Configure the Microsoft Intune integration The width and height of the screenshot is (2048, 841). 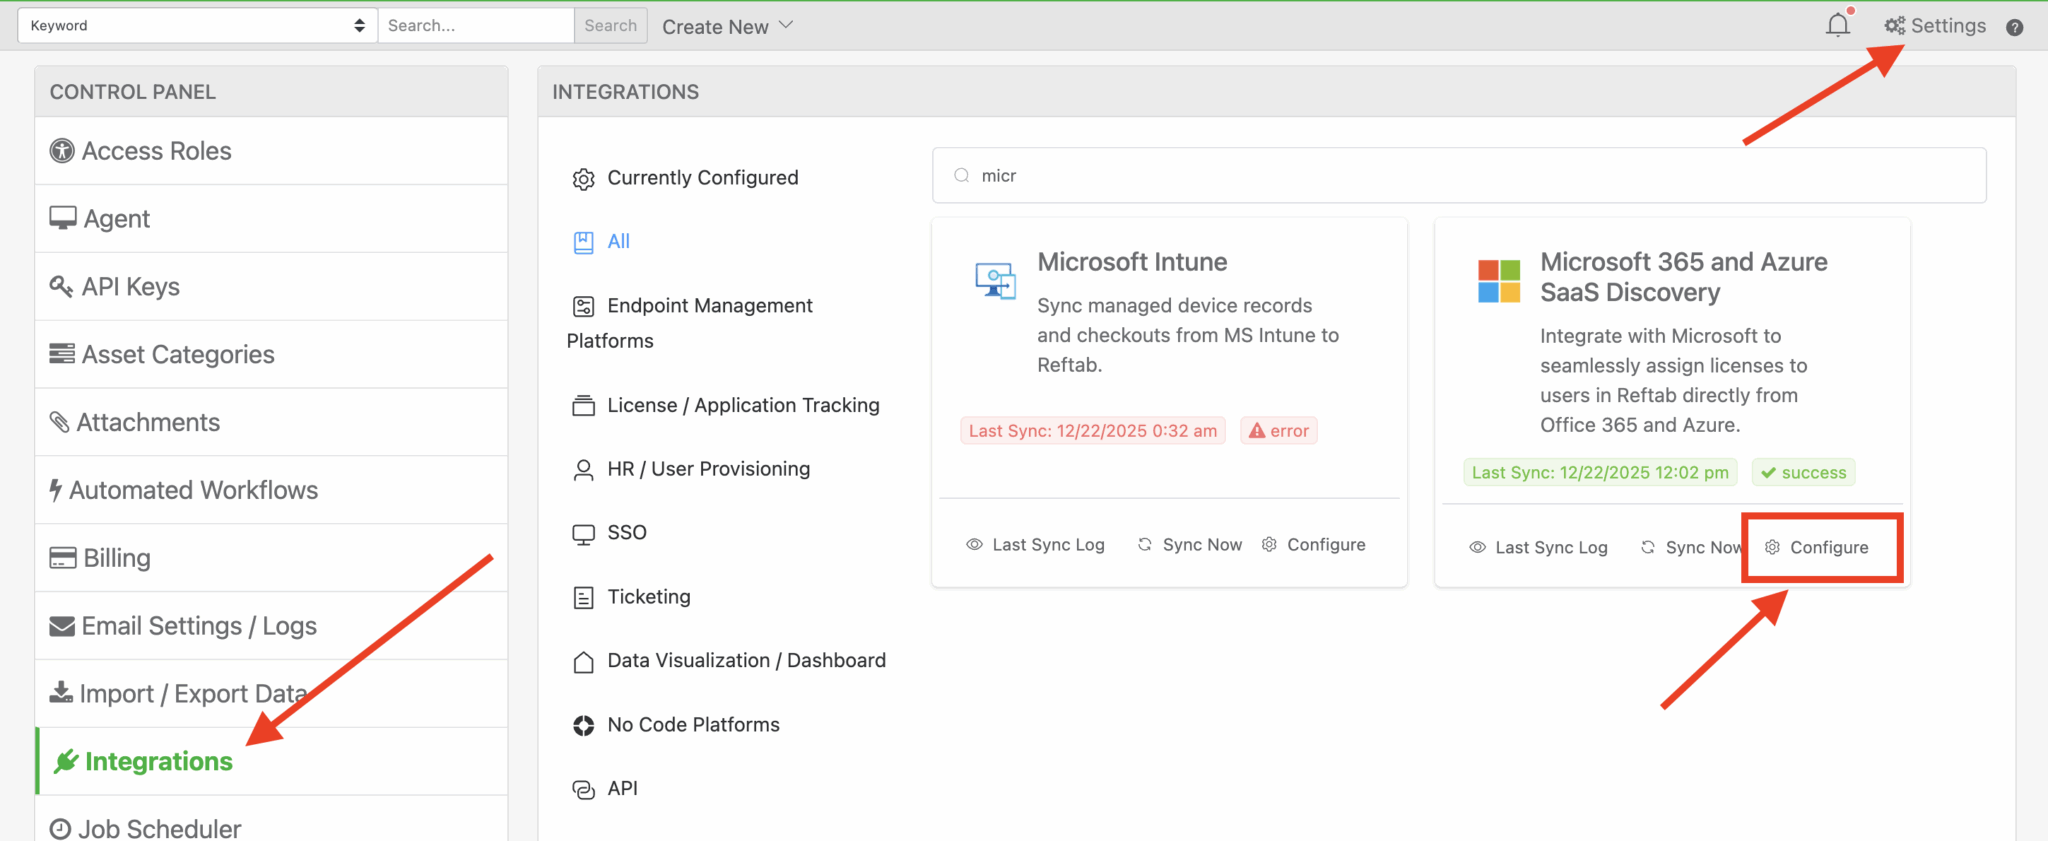1314,545
